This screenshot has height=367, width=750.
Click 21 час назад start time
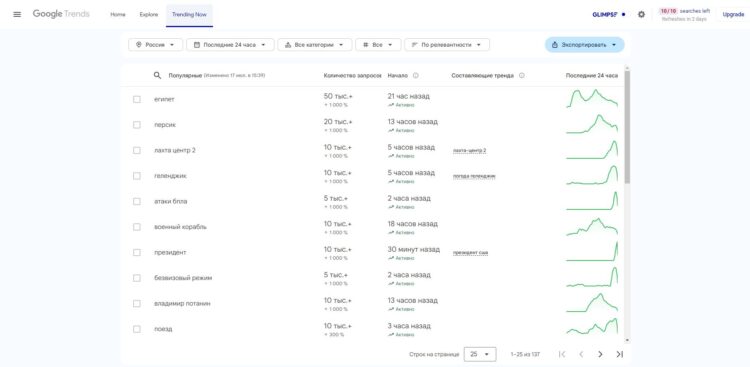pos(408,96)
